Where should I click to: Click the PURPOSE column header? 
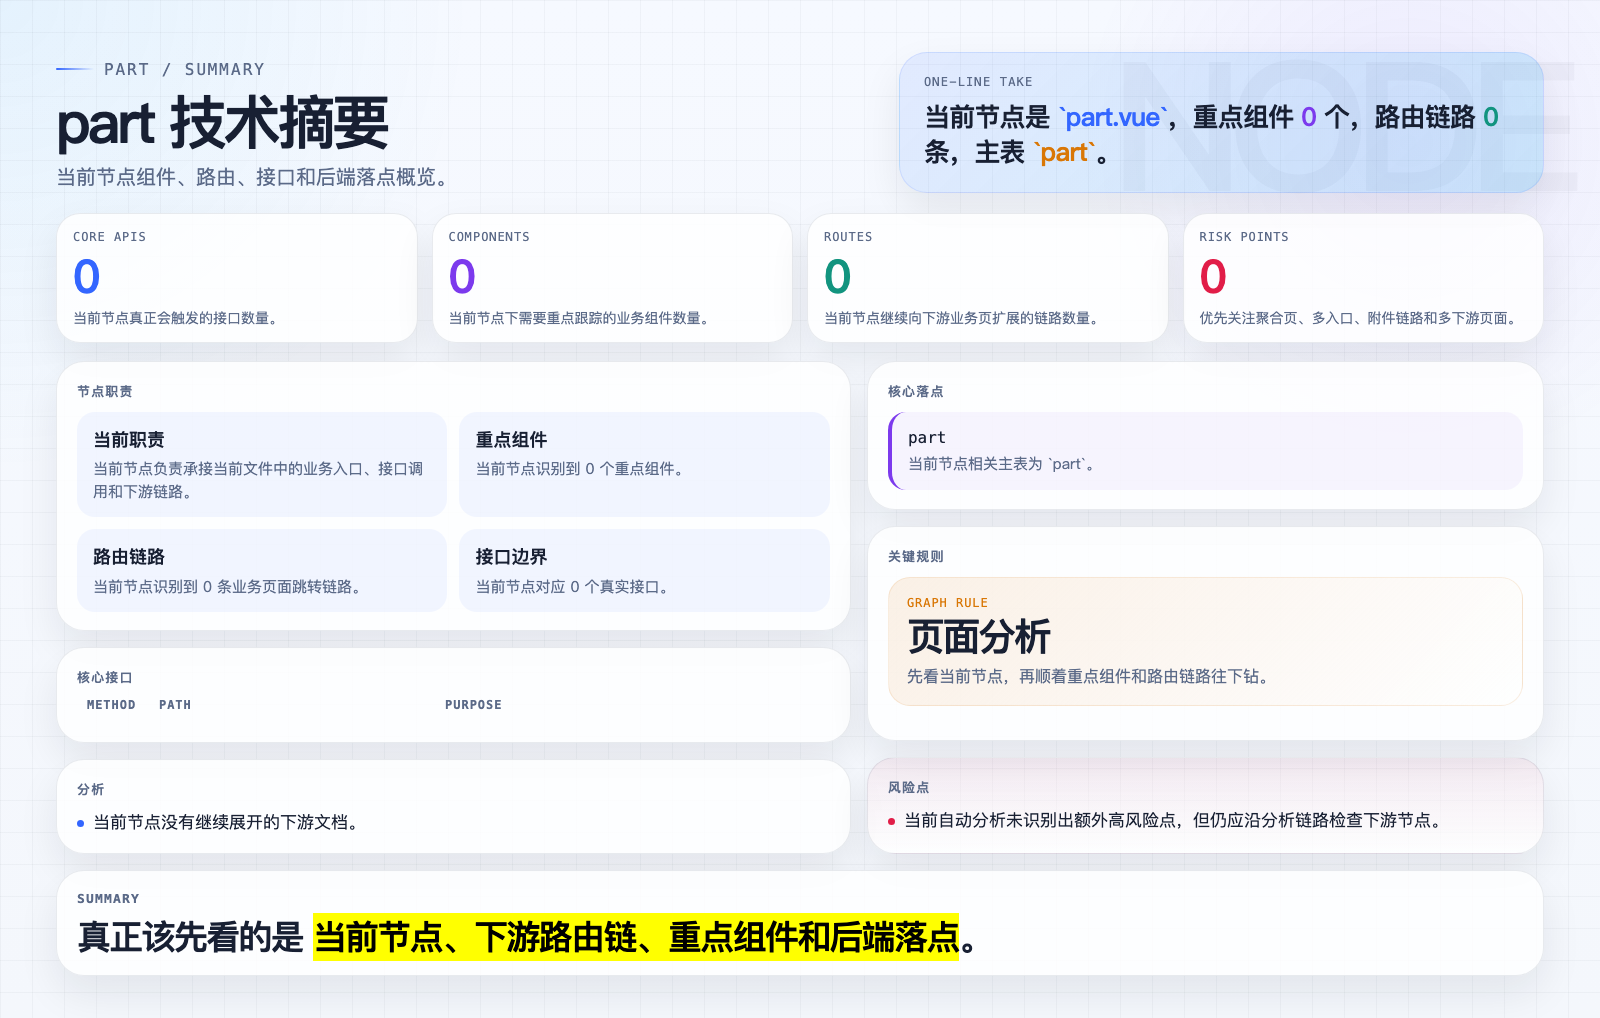point(473,705)
